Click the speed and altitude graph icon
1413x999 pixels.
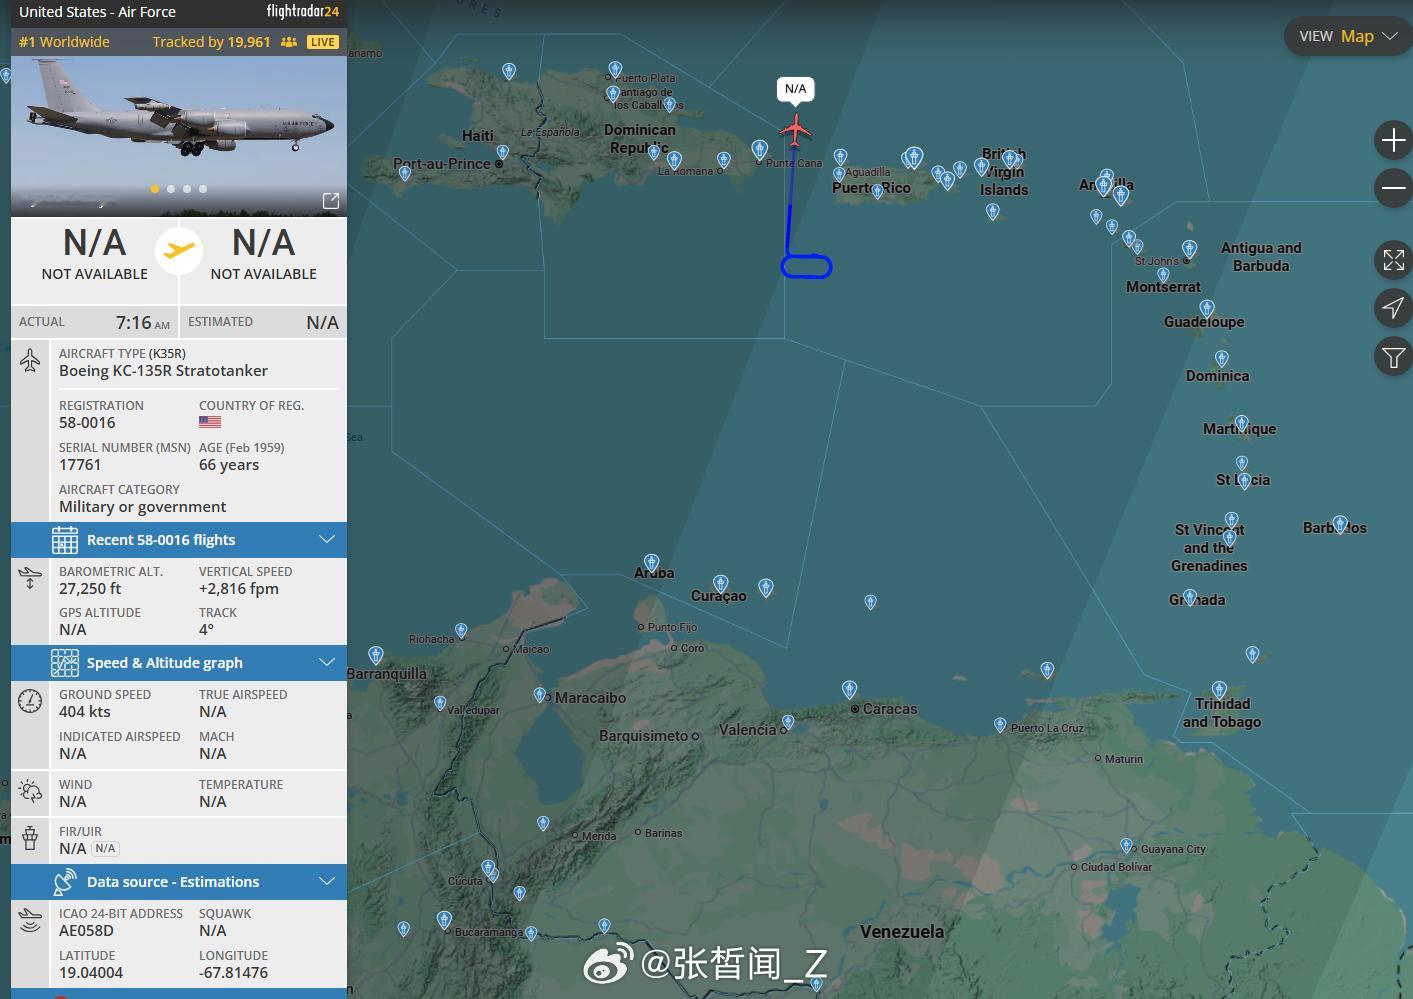tap(65, 663)
